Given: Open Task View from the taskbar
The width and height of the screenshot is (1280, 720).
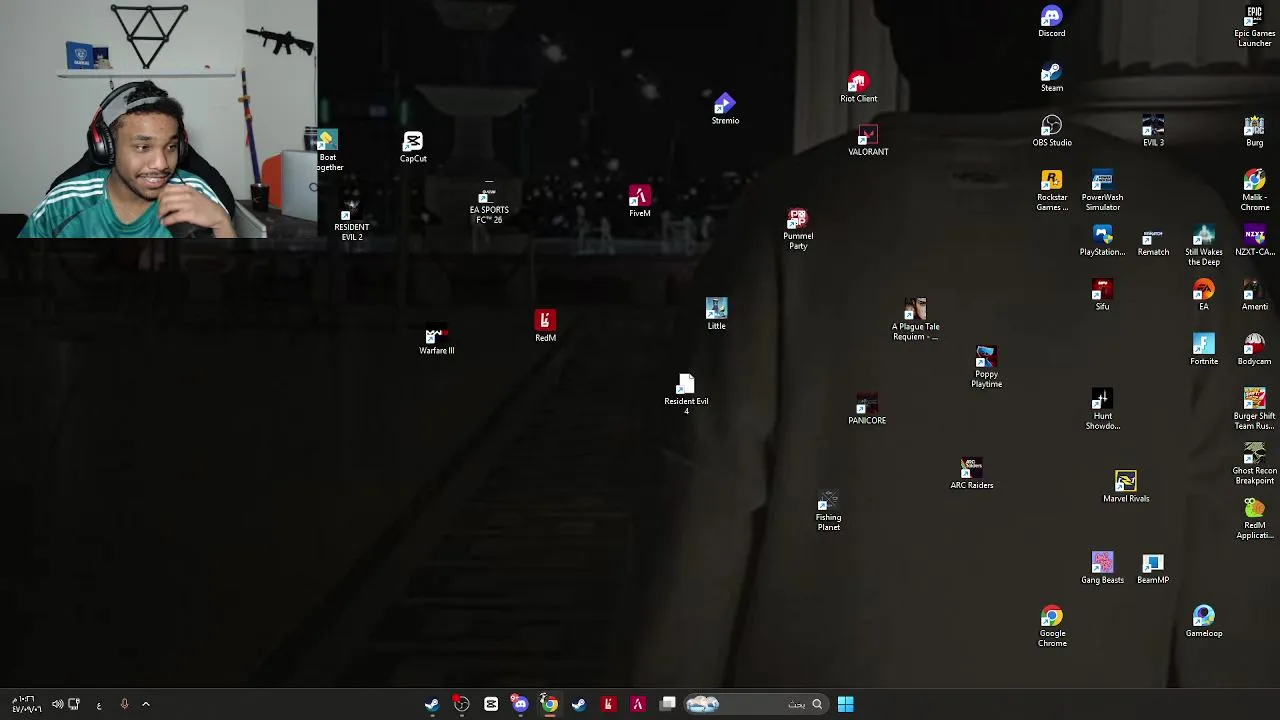Looking at the screenshot, I should pos(668,704).
